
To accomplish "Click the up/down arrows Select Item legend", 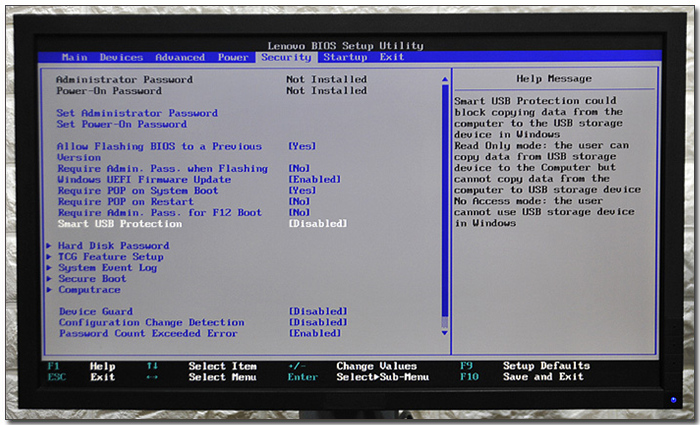I will 201,366.
